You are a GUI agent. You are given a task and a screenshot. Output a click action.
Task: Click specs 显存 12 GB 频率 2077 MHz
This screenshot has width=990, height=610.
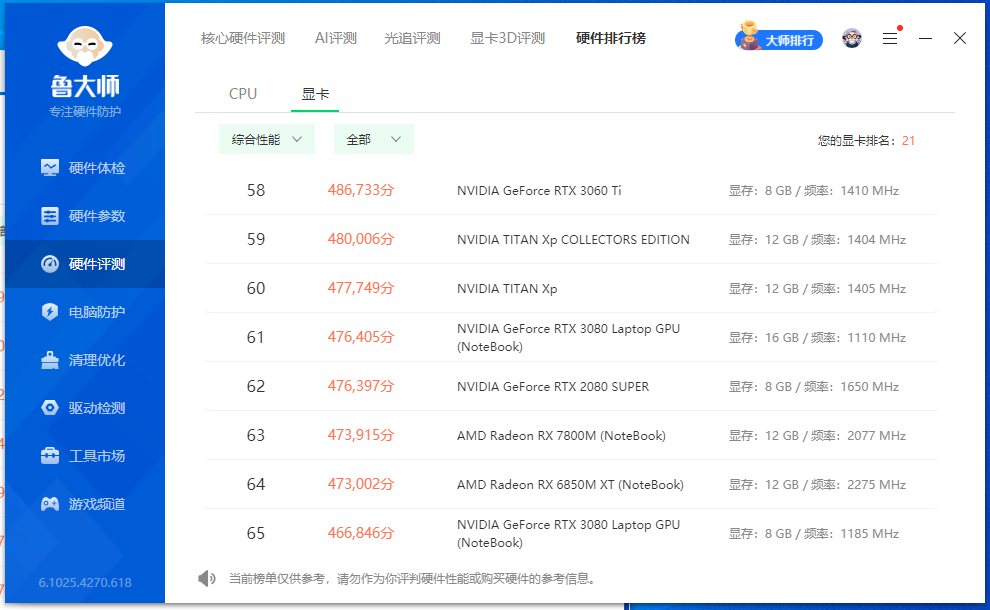(x=817, y=436)
